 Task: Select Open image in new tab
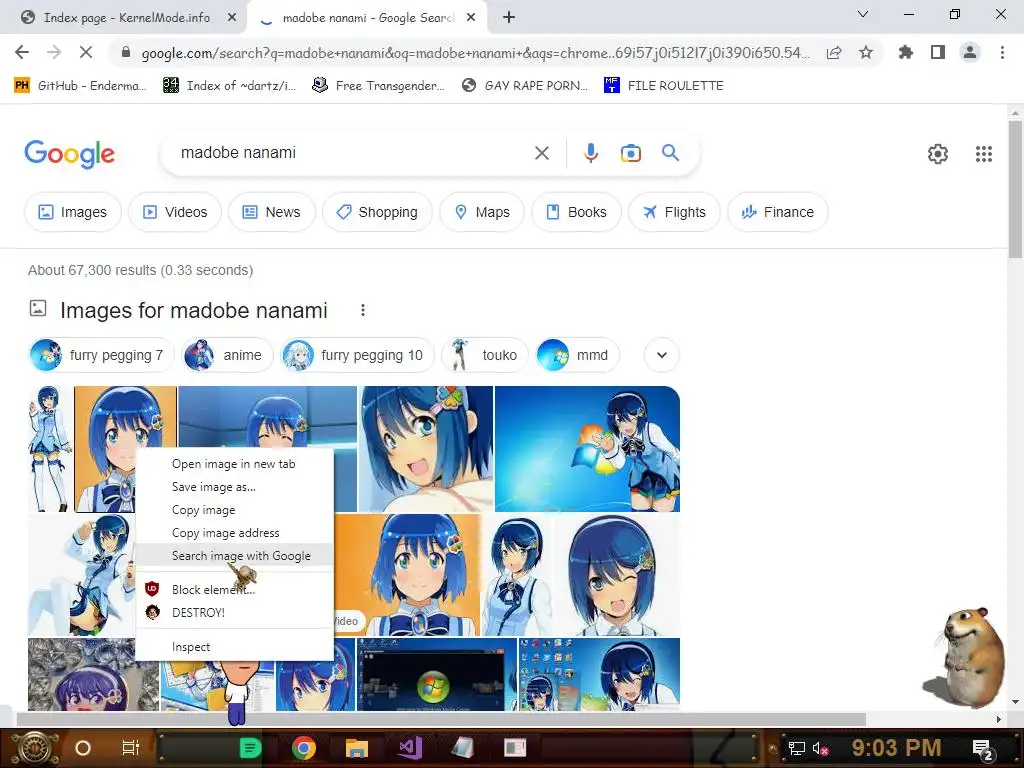pyautogui.click(x=234, y=464)
